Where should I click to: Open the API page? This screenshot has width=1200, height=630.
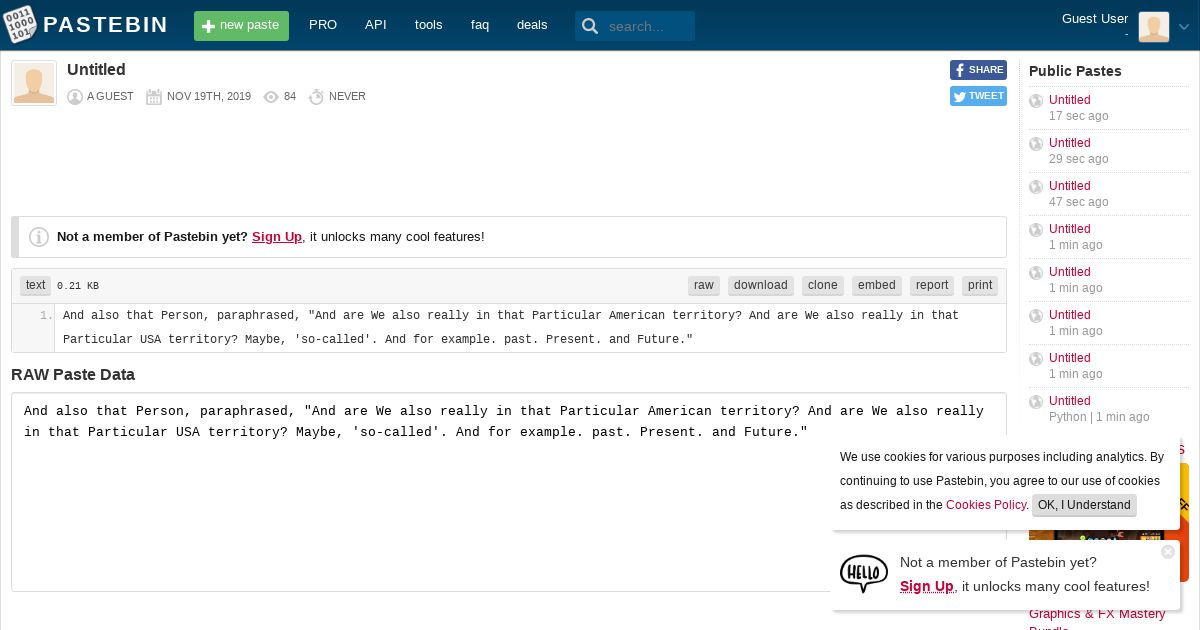click(x=376, y=25)
